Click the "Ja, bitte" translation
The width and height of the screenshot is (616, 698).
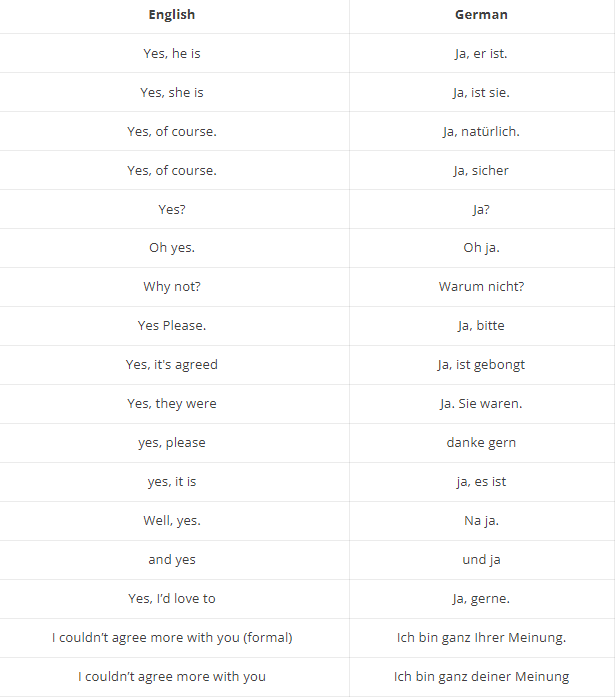(x=481, y=326)
